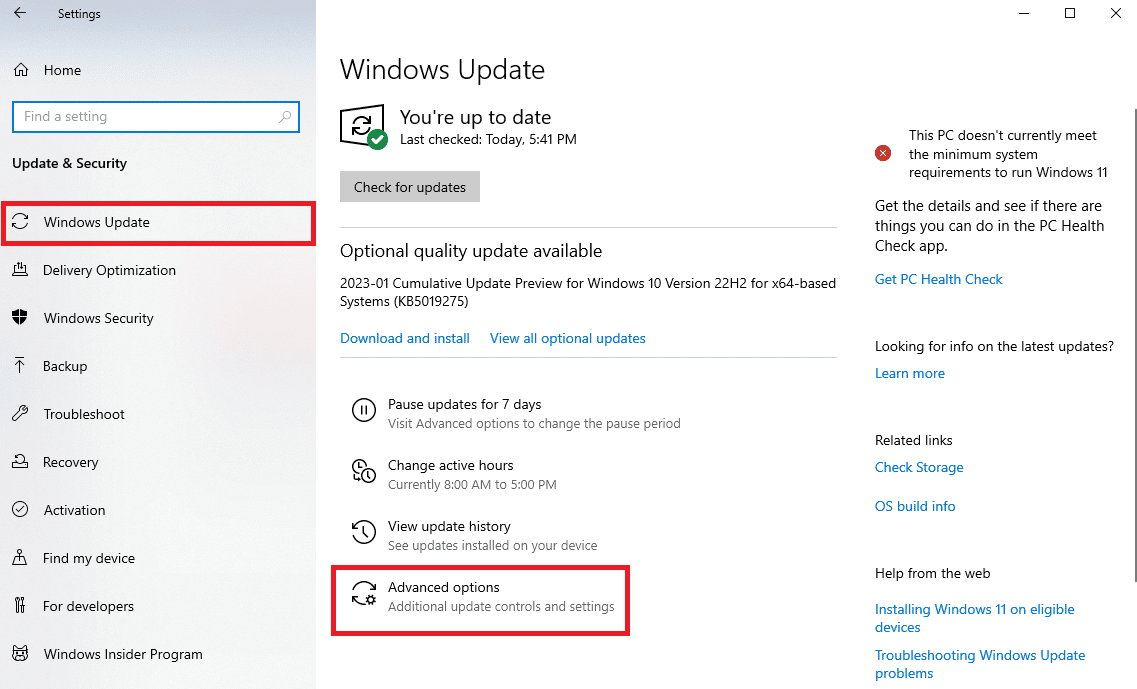Image resolution: width=1137 pixels, height=689 pixels.
Task: Click the Troubleshoot wrench icon
Action: 20,413
